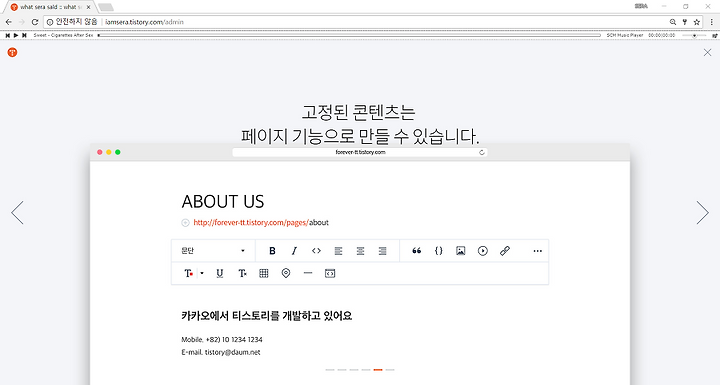This screenshot has width=720, height=385.
Task: Insert a table with grid icon
Action: pos(264,273)
